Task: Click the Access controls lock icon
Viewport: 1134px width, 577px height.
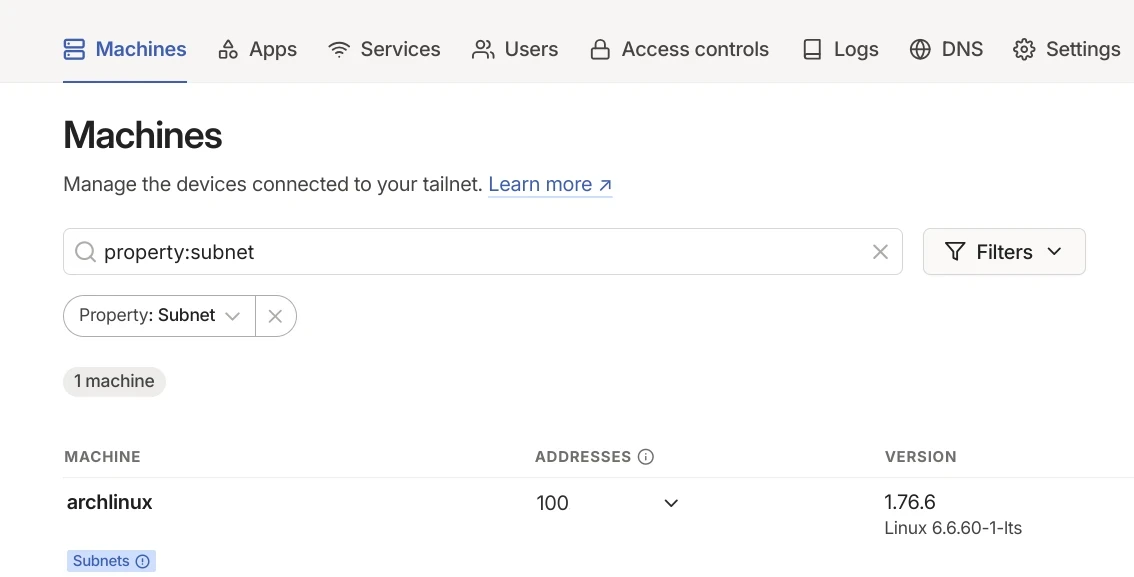Action: (600, 49)
